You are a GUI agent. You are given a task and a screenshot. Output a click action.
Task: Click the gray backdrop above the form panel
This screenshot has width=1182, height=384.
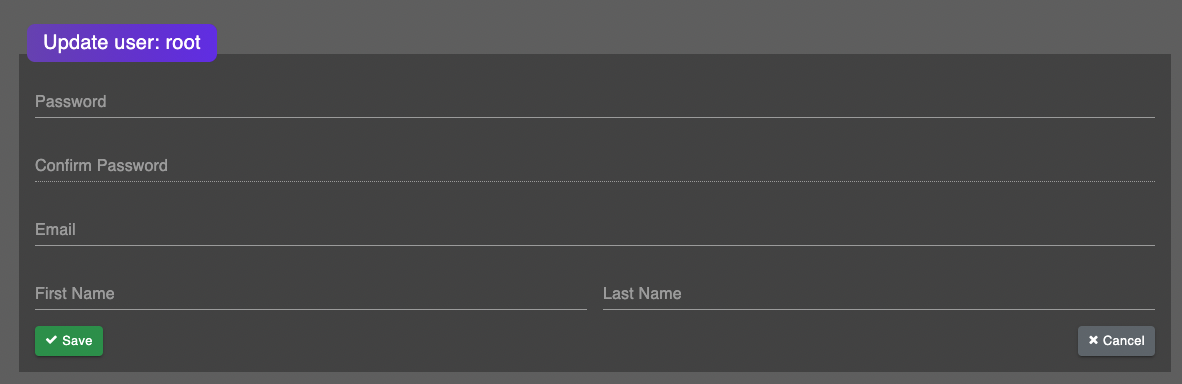pyautogui.click(x=678, y=26)
